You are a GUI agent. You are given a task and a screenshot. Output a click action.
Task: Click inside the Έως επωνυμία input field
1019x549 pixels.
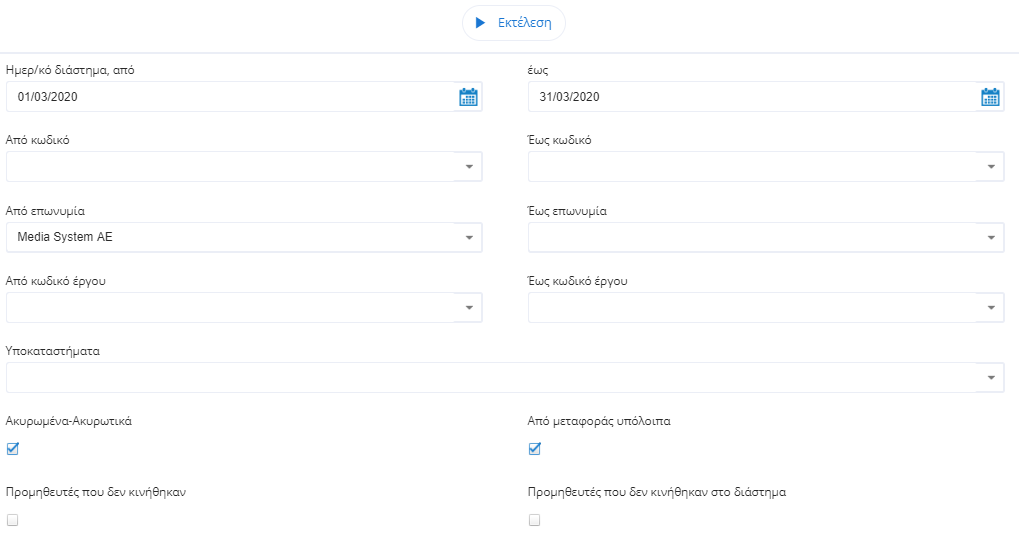(x=750, y=238)
